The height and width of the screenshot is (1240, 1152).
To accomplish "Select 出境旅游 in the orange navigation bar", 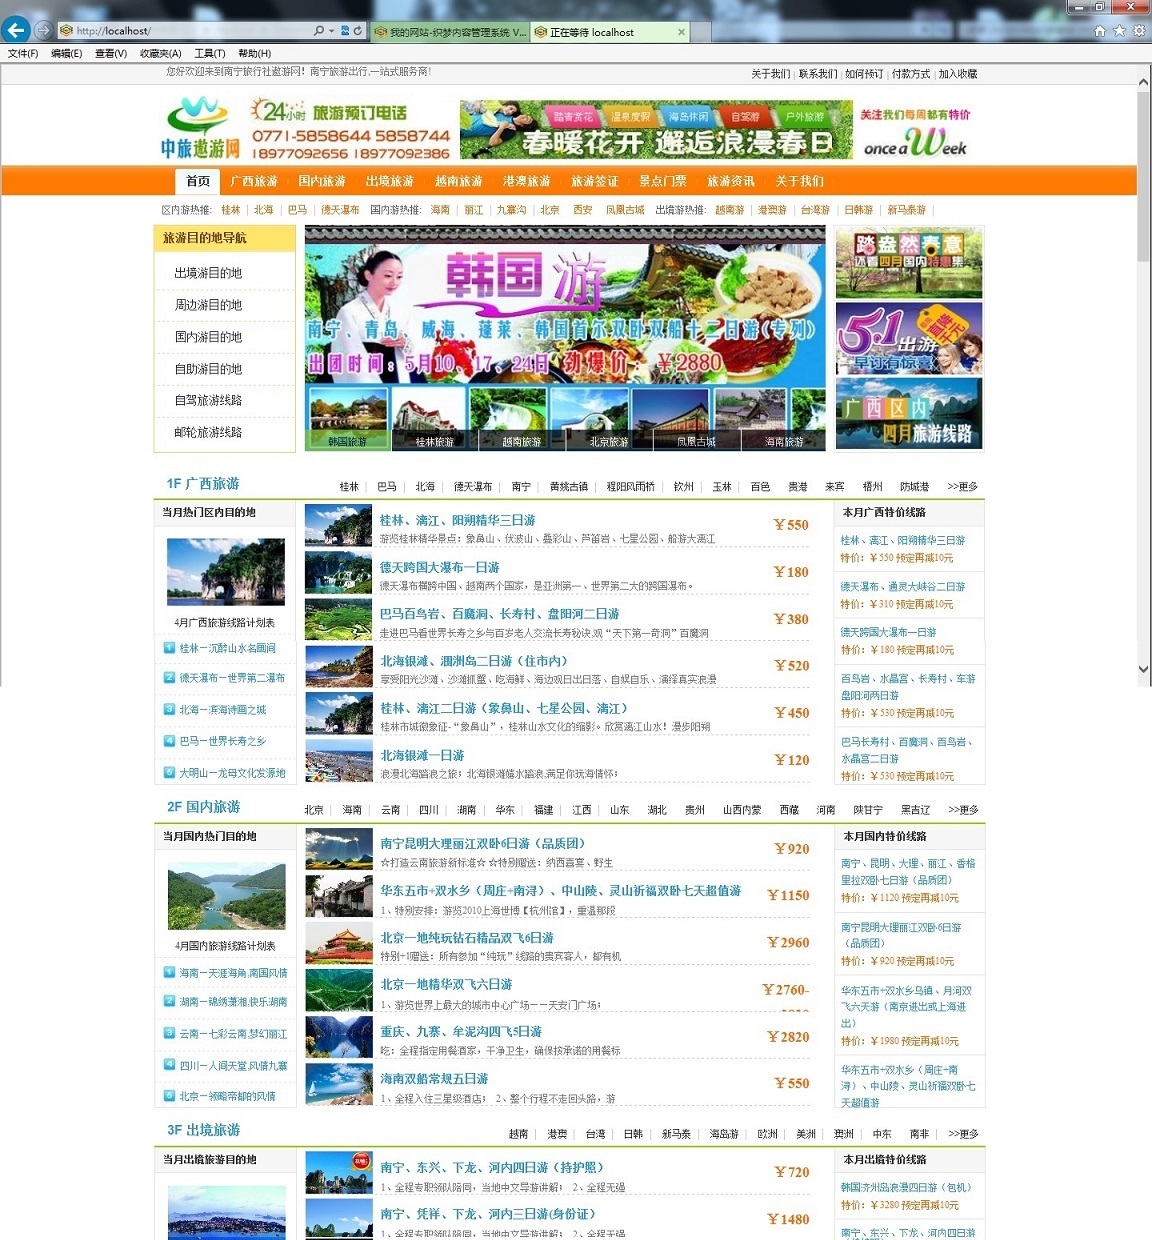I will (390, 181).
